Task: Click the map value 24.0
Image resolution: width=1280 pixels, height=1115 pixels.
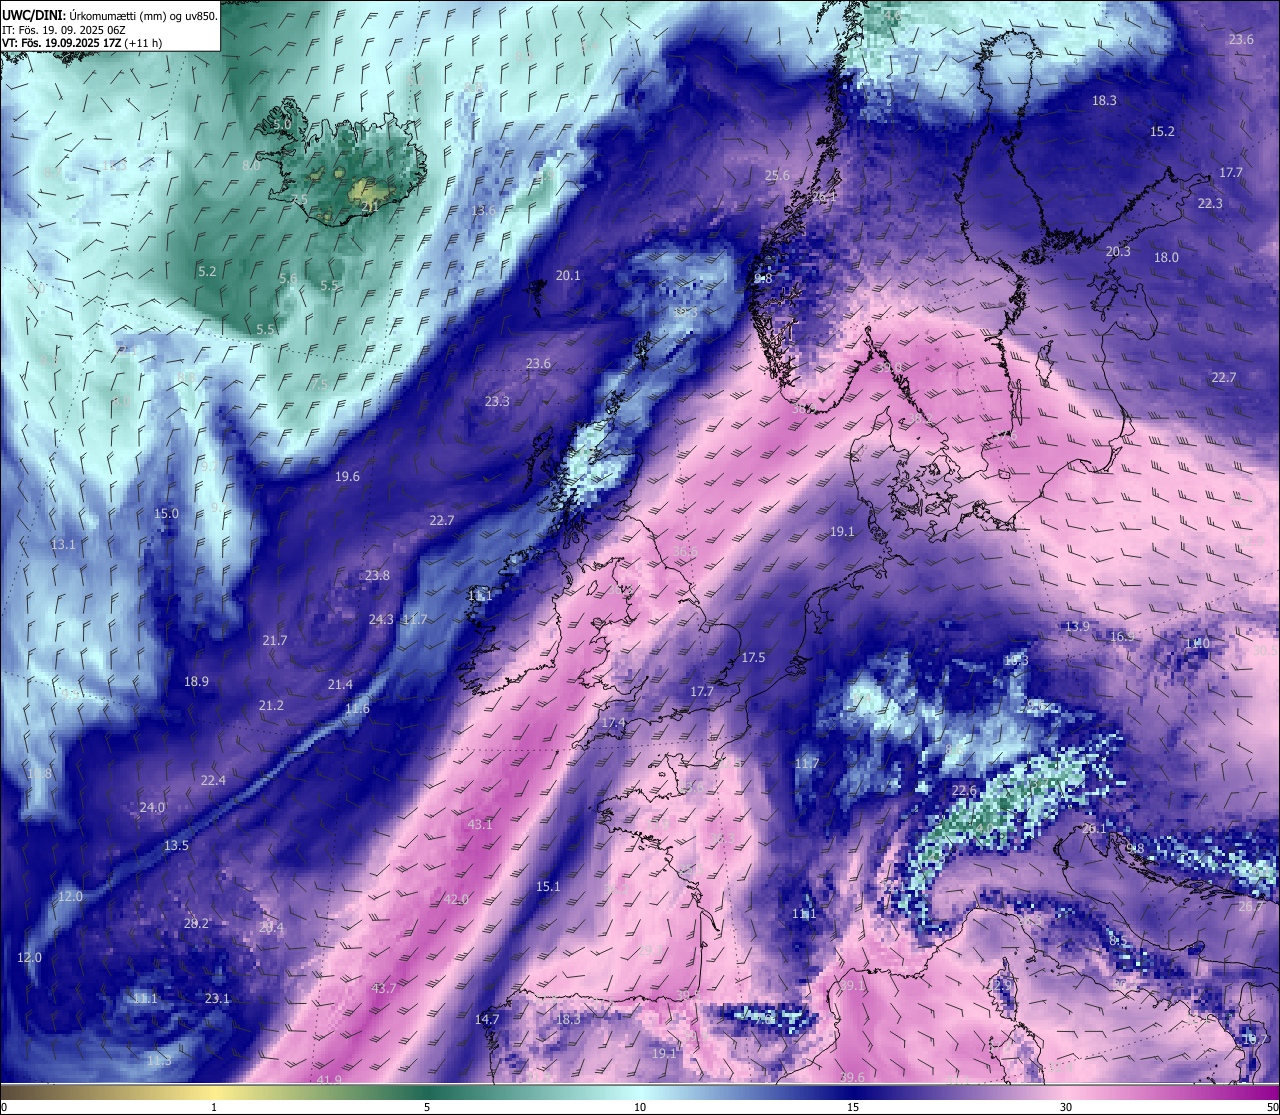Action: point(152,808)
